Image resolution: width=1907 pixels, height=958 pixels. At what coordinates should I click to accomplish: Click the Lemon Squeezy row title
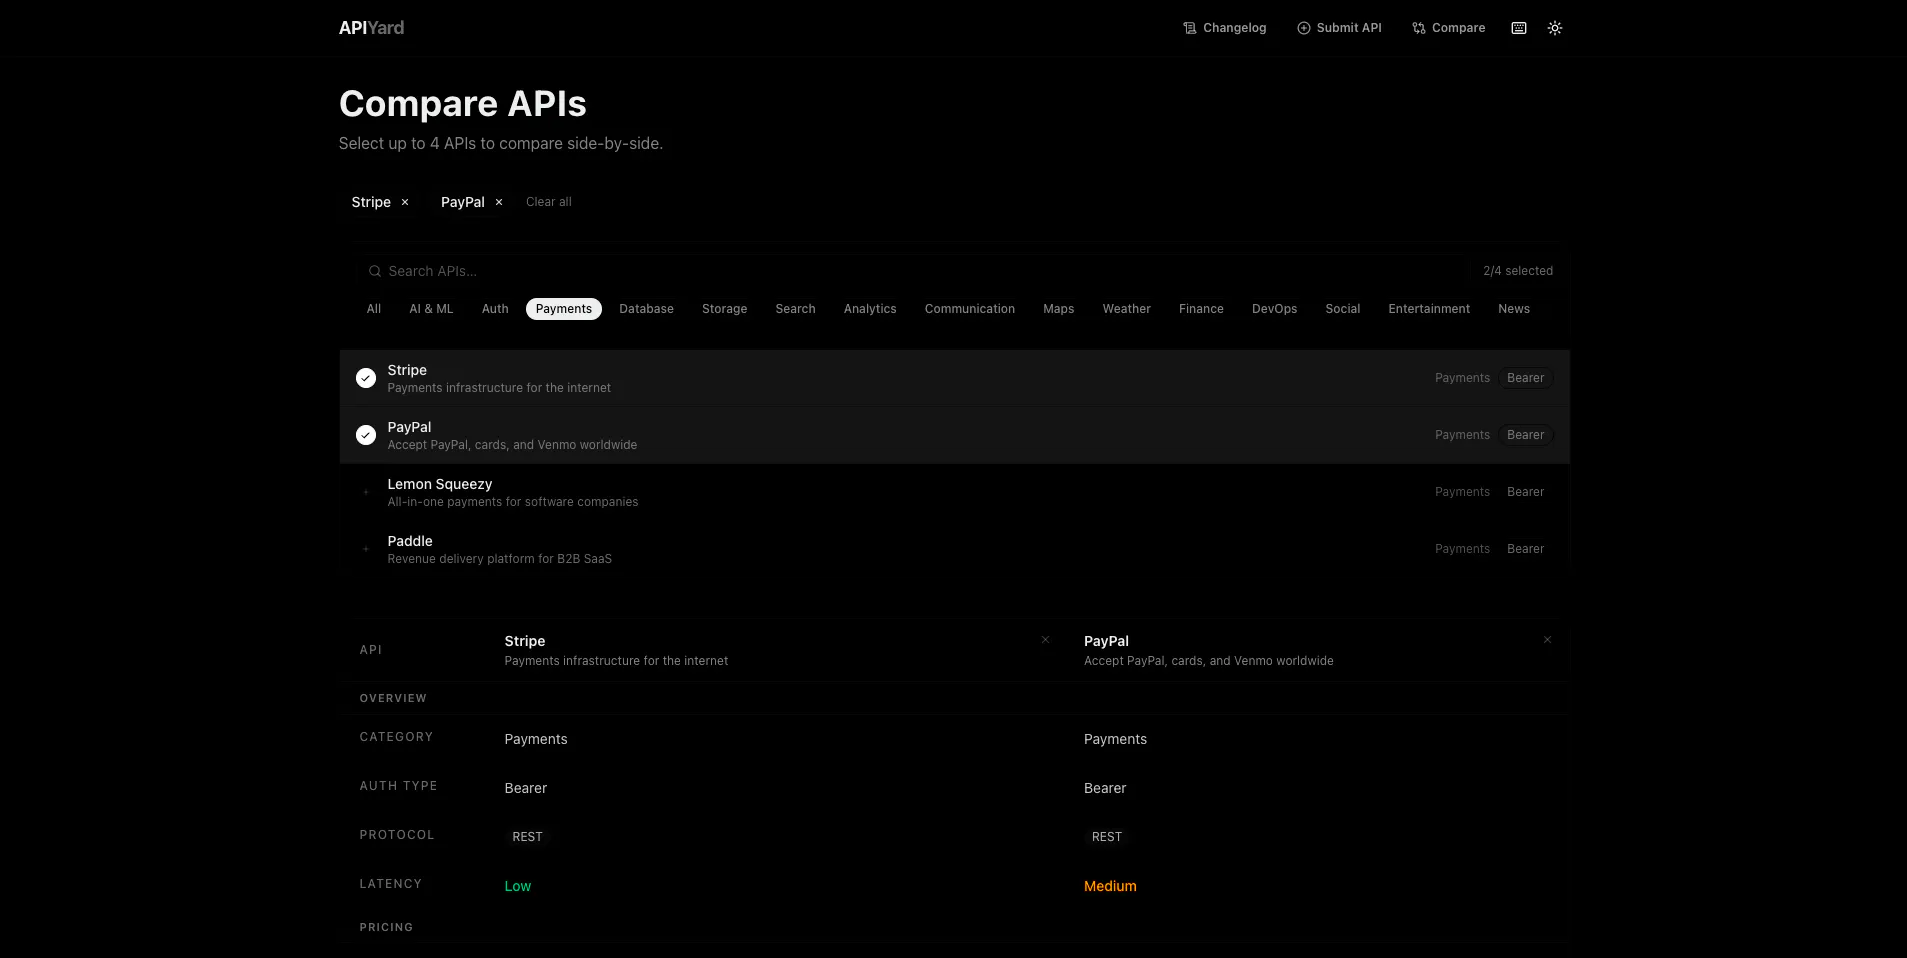pyautogui.click(x=440, y=484)
